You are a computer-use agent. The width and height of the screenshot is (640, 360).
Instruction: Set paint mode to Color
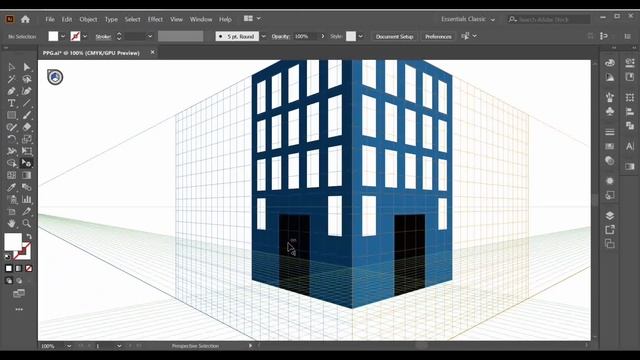[x=9, y=268]
